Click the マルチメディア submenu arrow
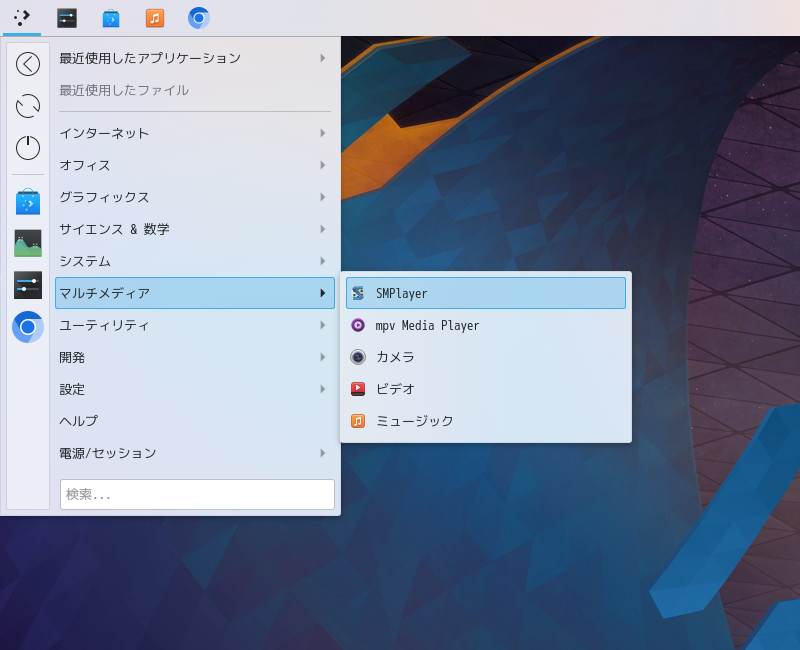Screen dimensions: 800x650 [x=323, y=293]
